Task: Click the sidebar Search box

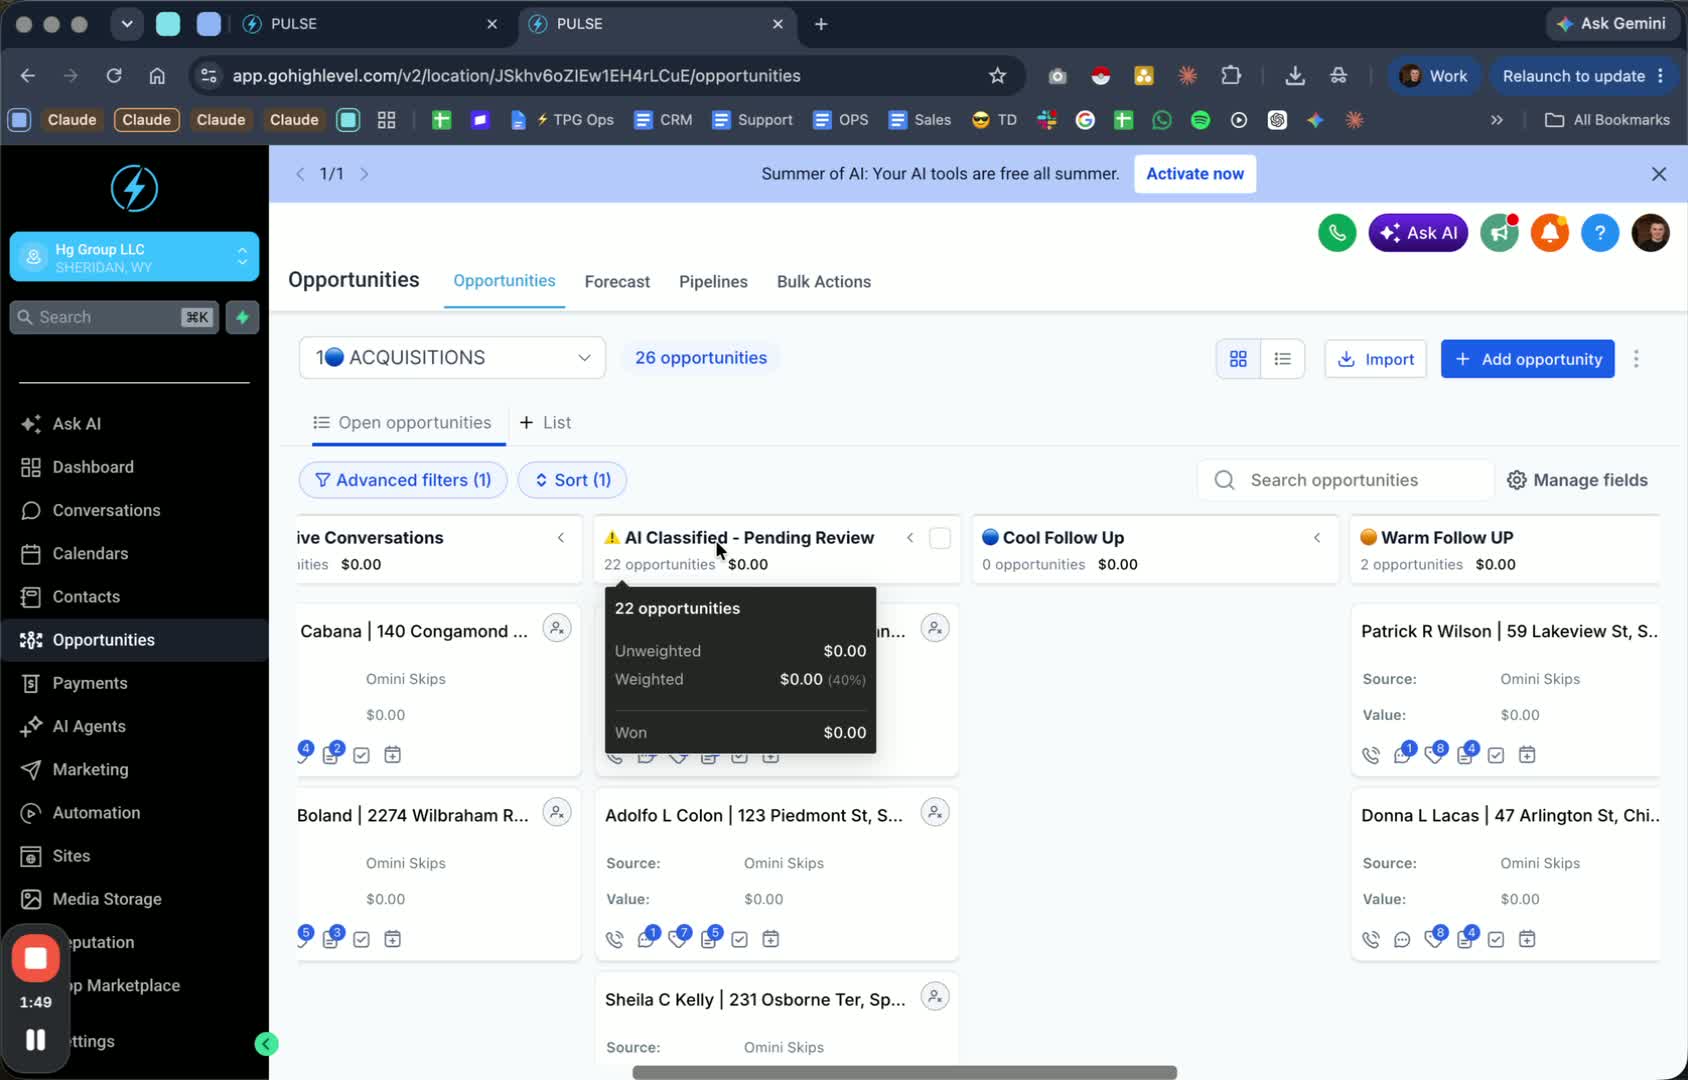Action: [x=114, y=317]
